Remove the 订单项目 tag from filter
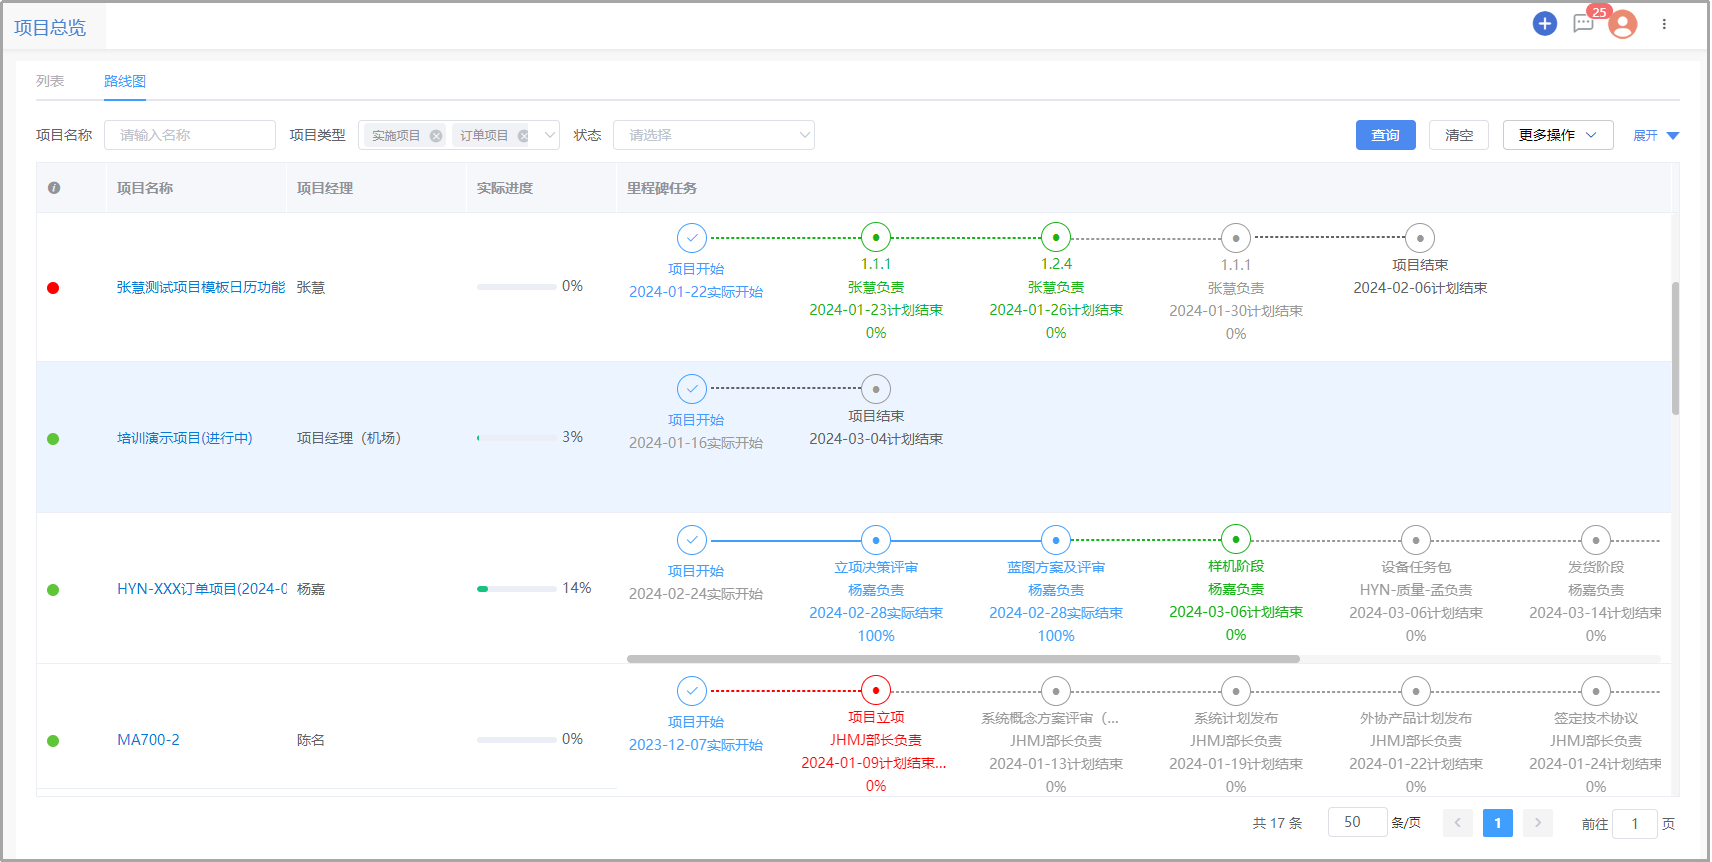1712x862 pixels. click(x=523, y=136)
